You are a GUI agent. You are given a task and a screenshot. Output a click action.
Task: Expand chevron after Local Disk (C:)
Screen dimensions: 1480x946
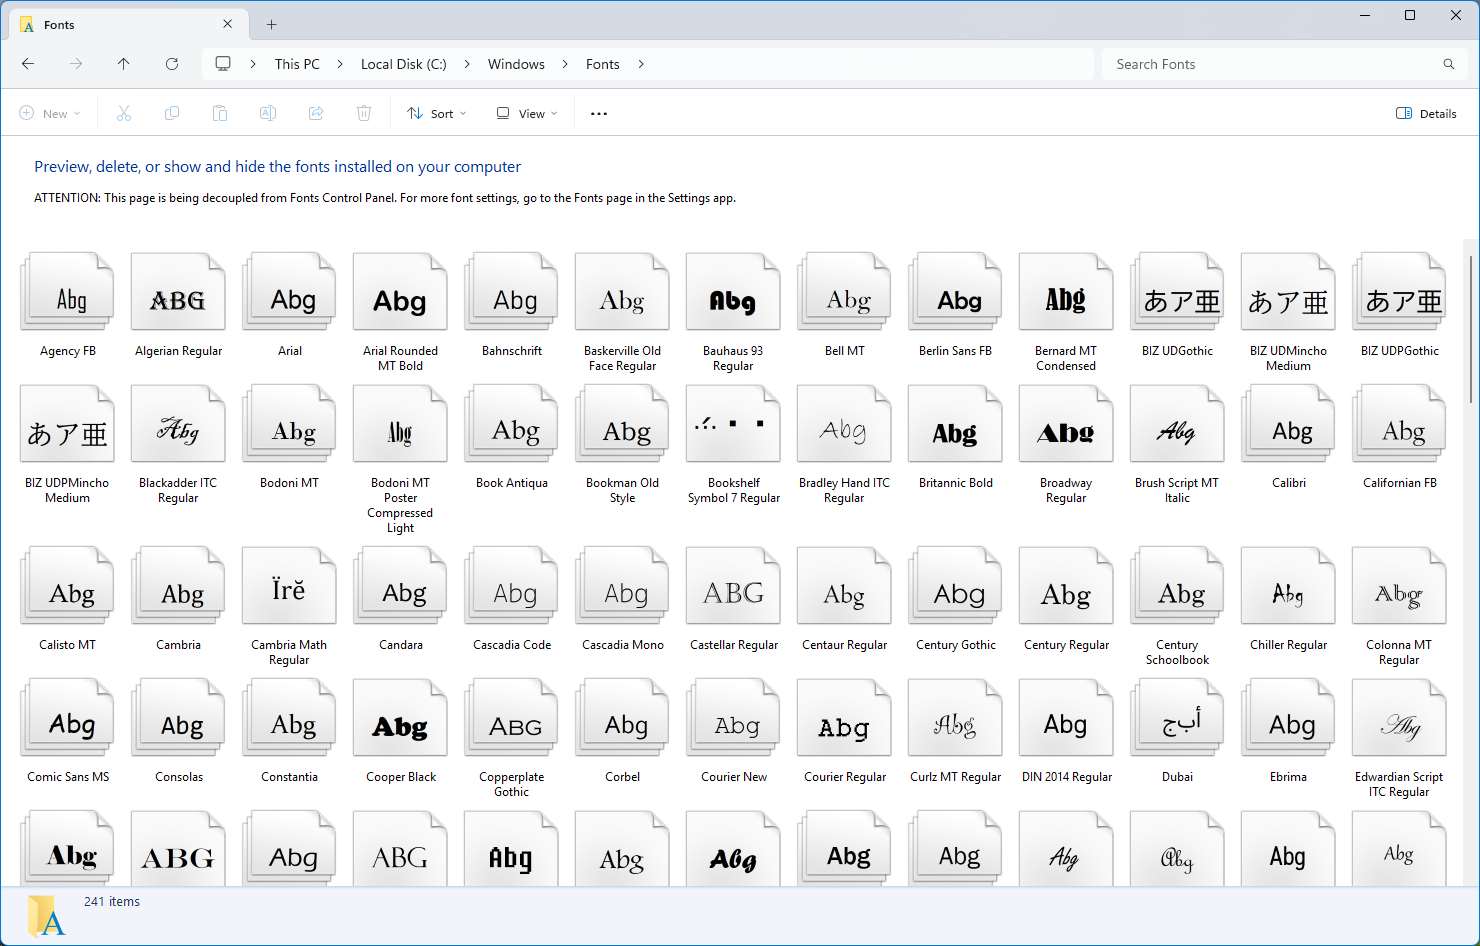(x=466, y=64)
